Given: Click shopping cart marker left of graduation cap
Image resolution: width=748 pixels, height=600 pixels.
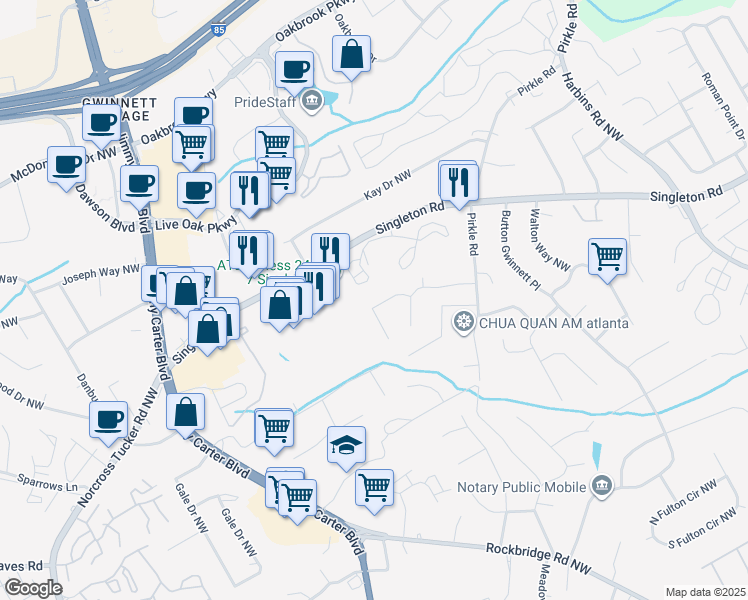Looking at the screenshot, I should point(274,427).
